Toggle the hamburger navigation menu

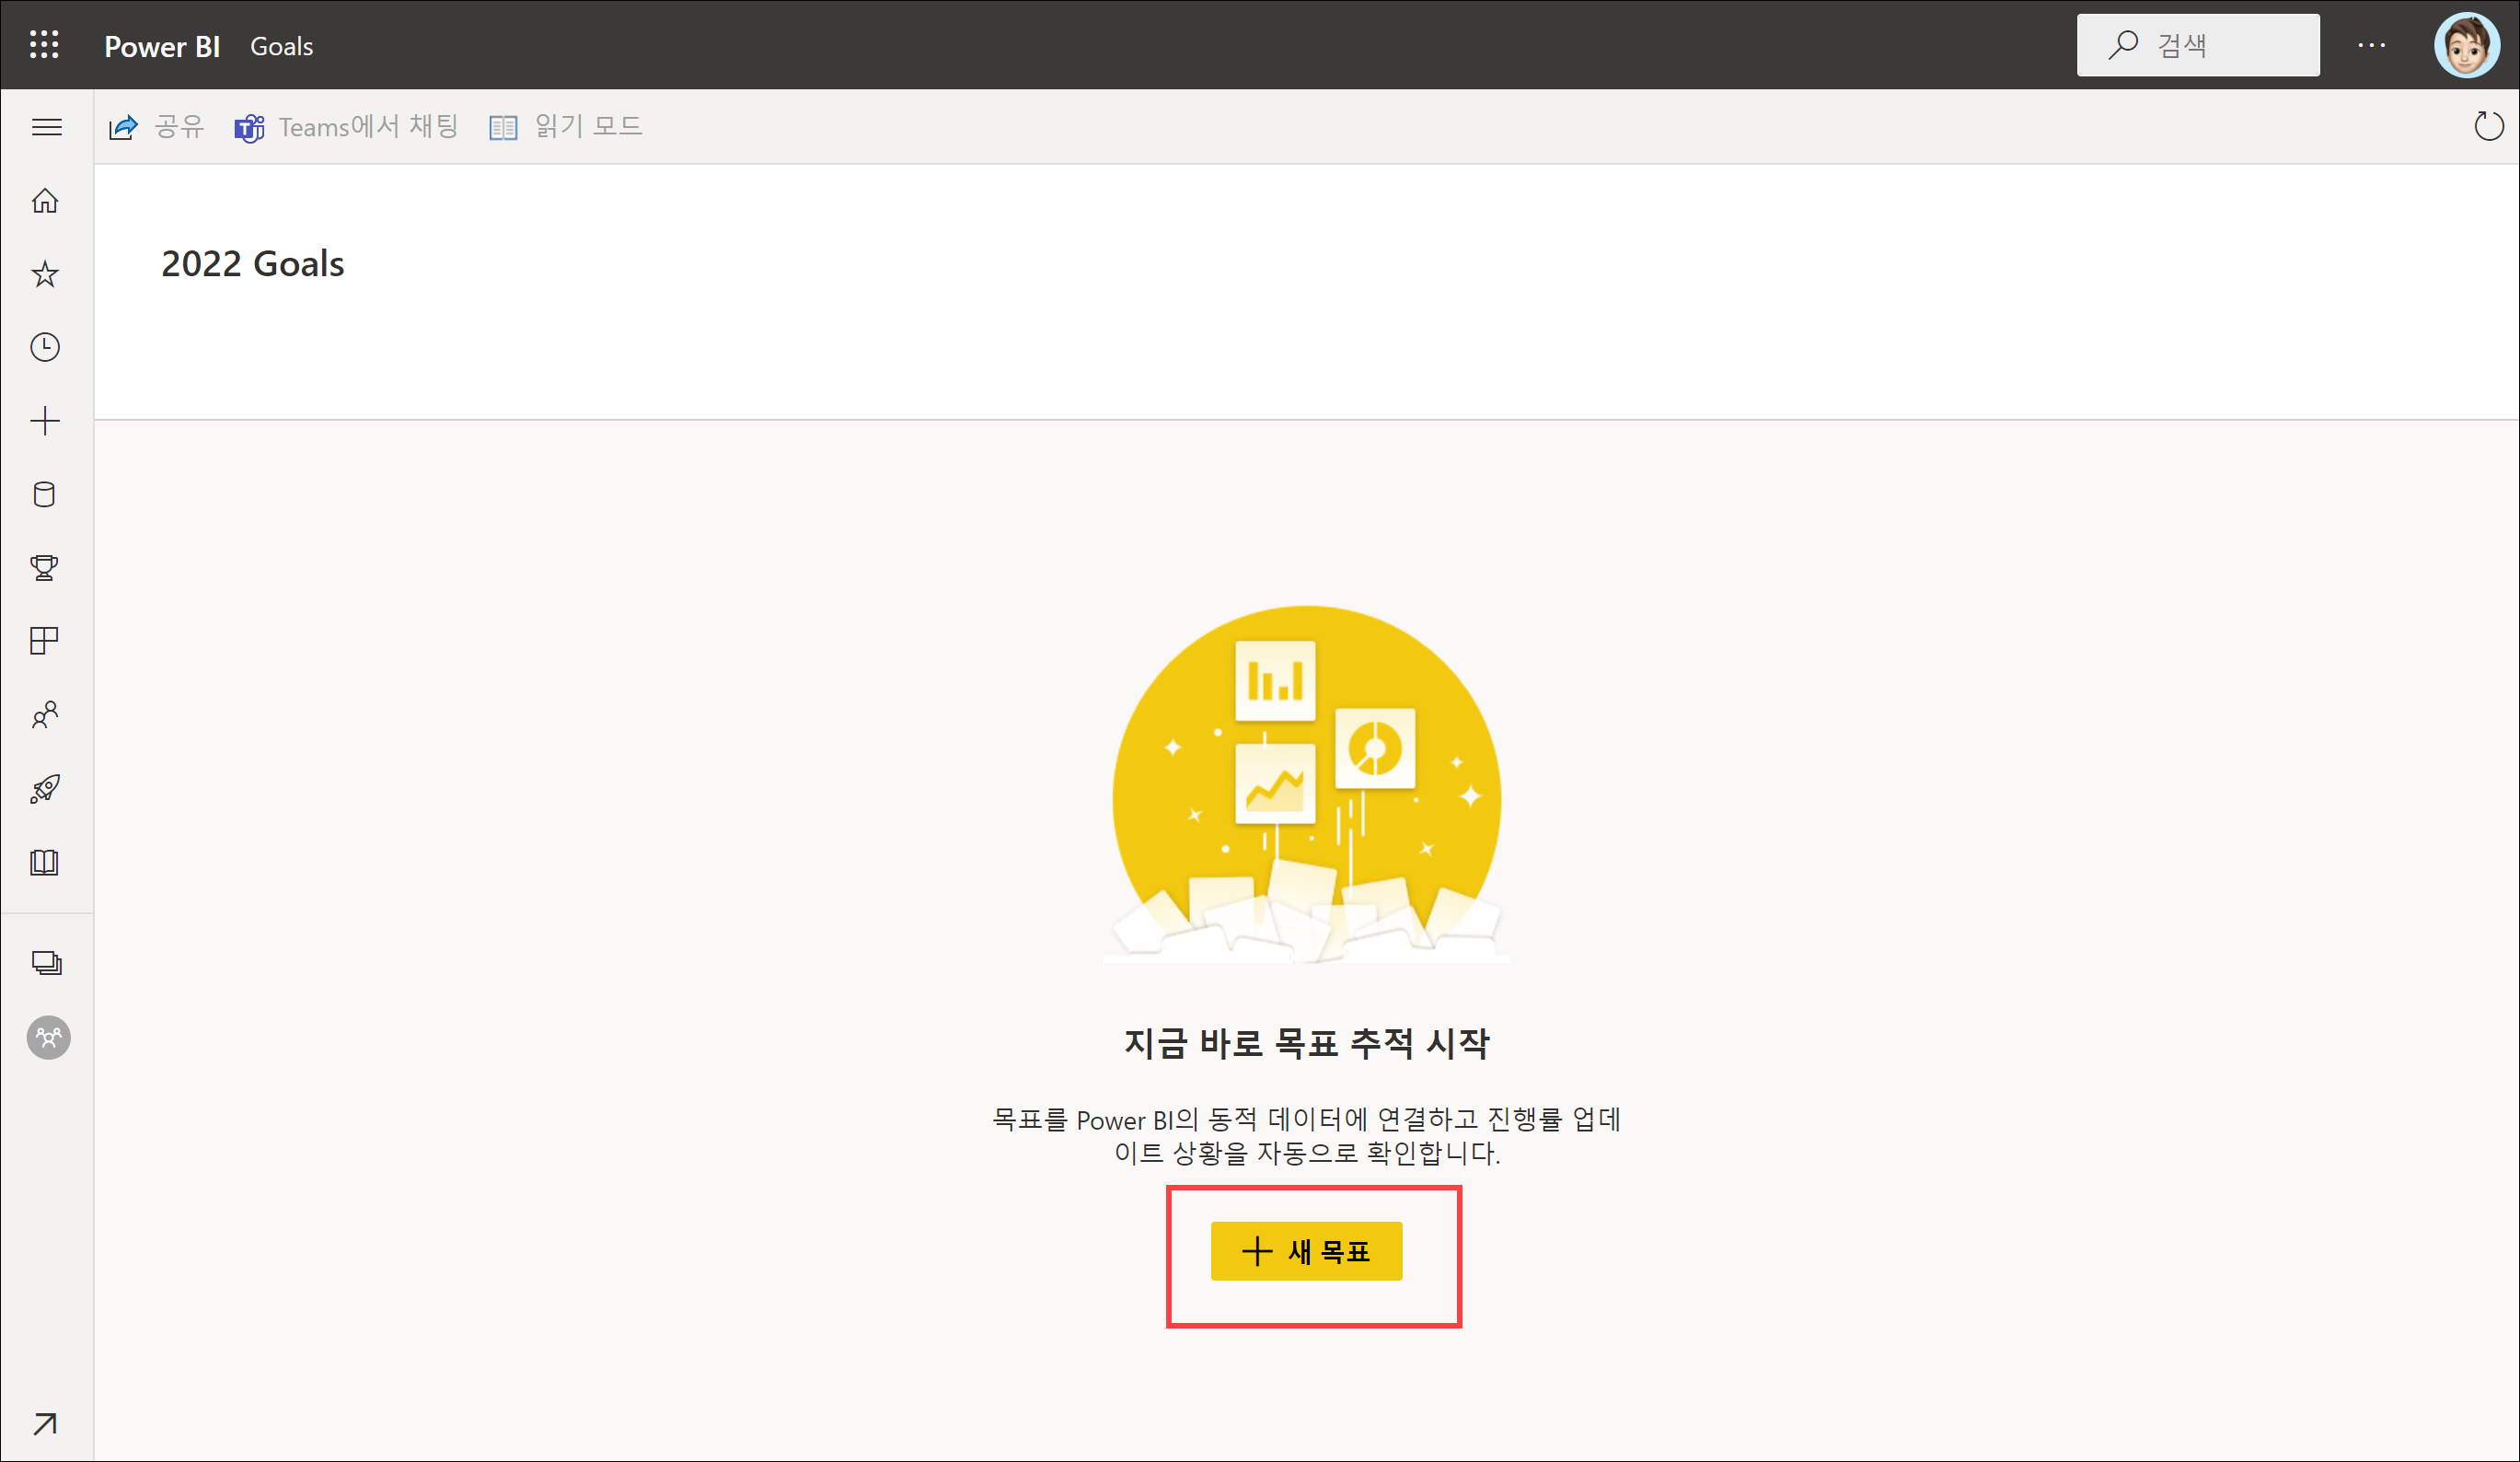46,127
